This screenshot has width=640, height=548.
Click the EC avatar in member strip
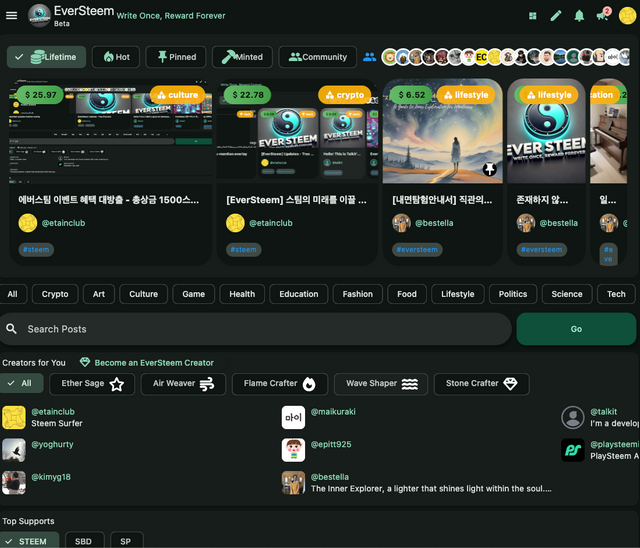pyautogui.click(x=481, y=57)
